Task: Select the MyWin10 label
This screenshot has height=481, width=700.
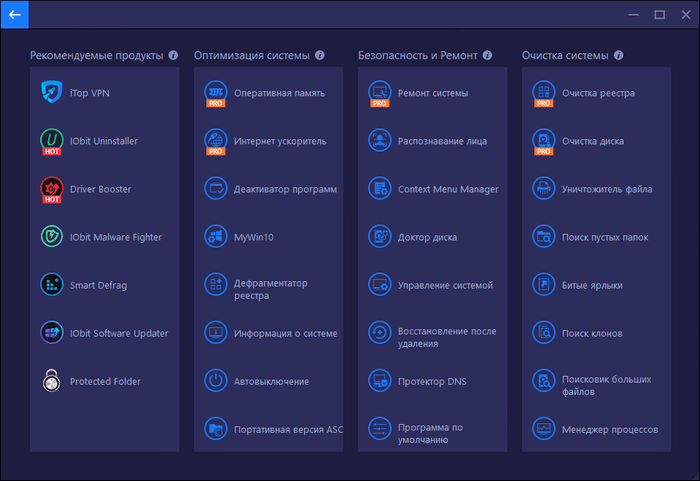Action: pos(254,237)
